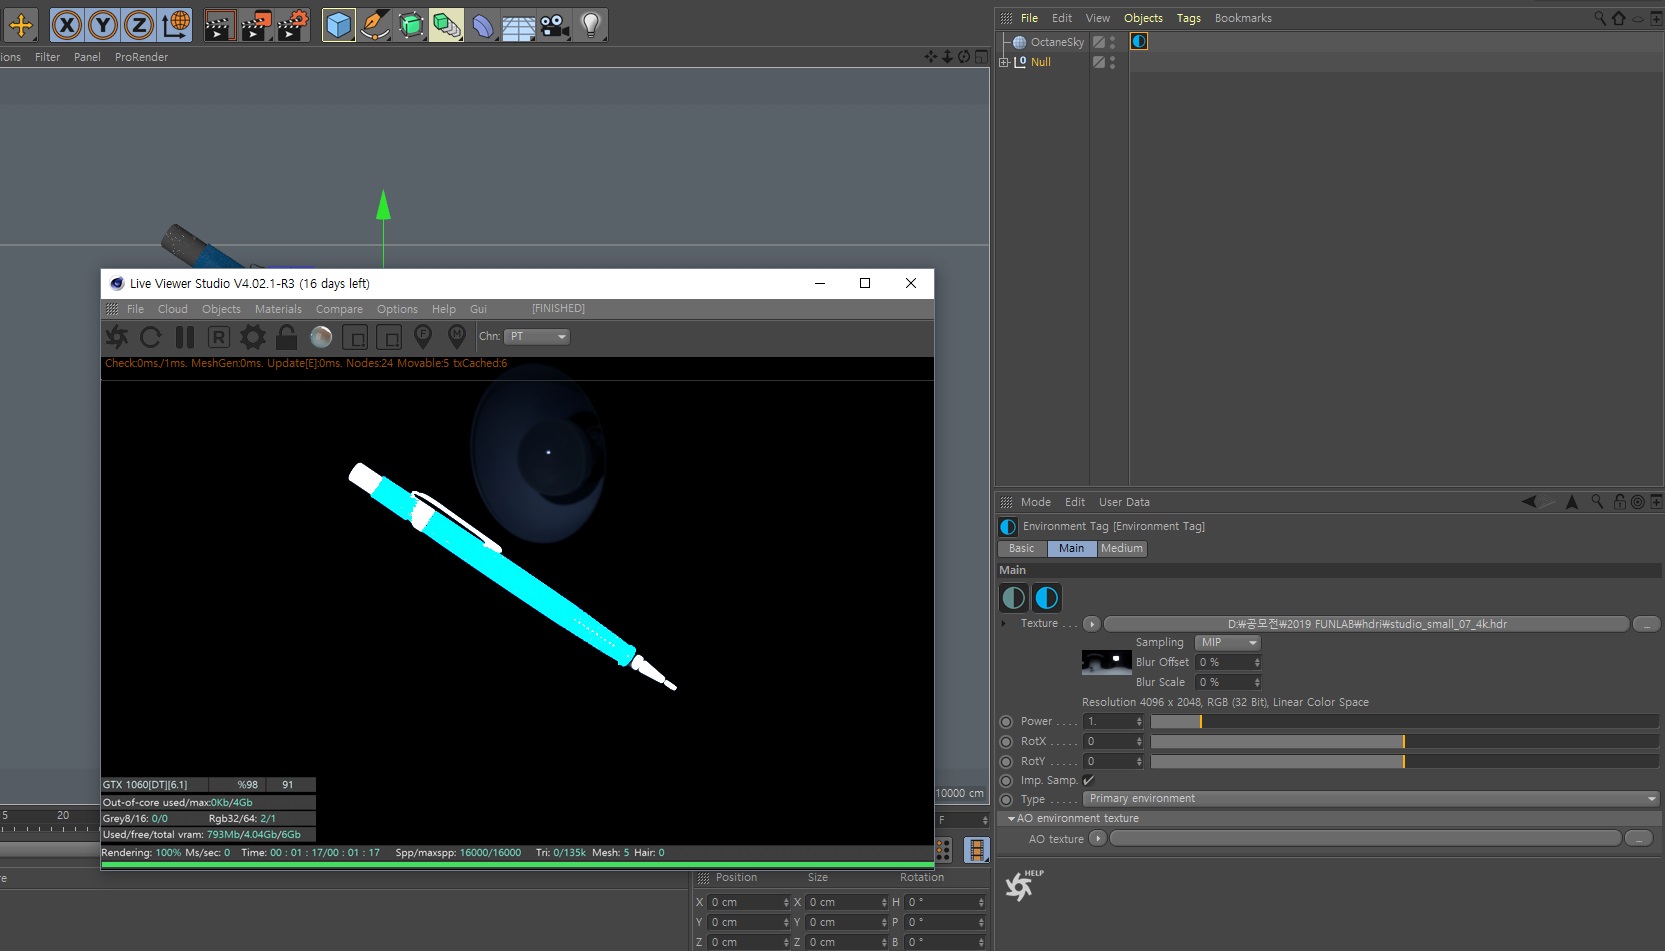The width and height of the screenshot is (1665, 951).
Task: Click the Hdr environment blue half-circle button
Action: [x=1047, y=598]
